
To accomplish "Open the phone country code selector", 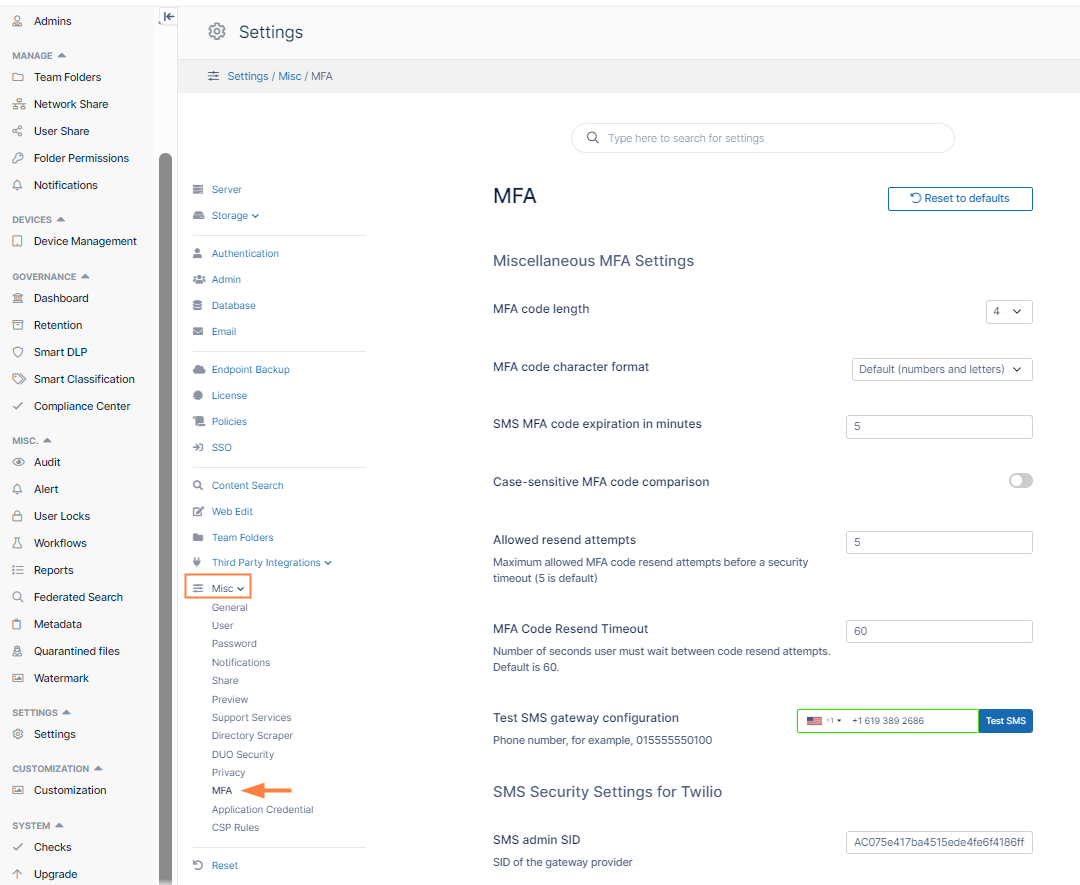I will coord(824,720).
